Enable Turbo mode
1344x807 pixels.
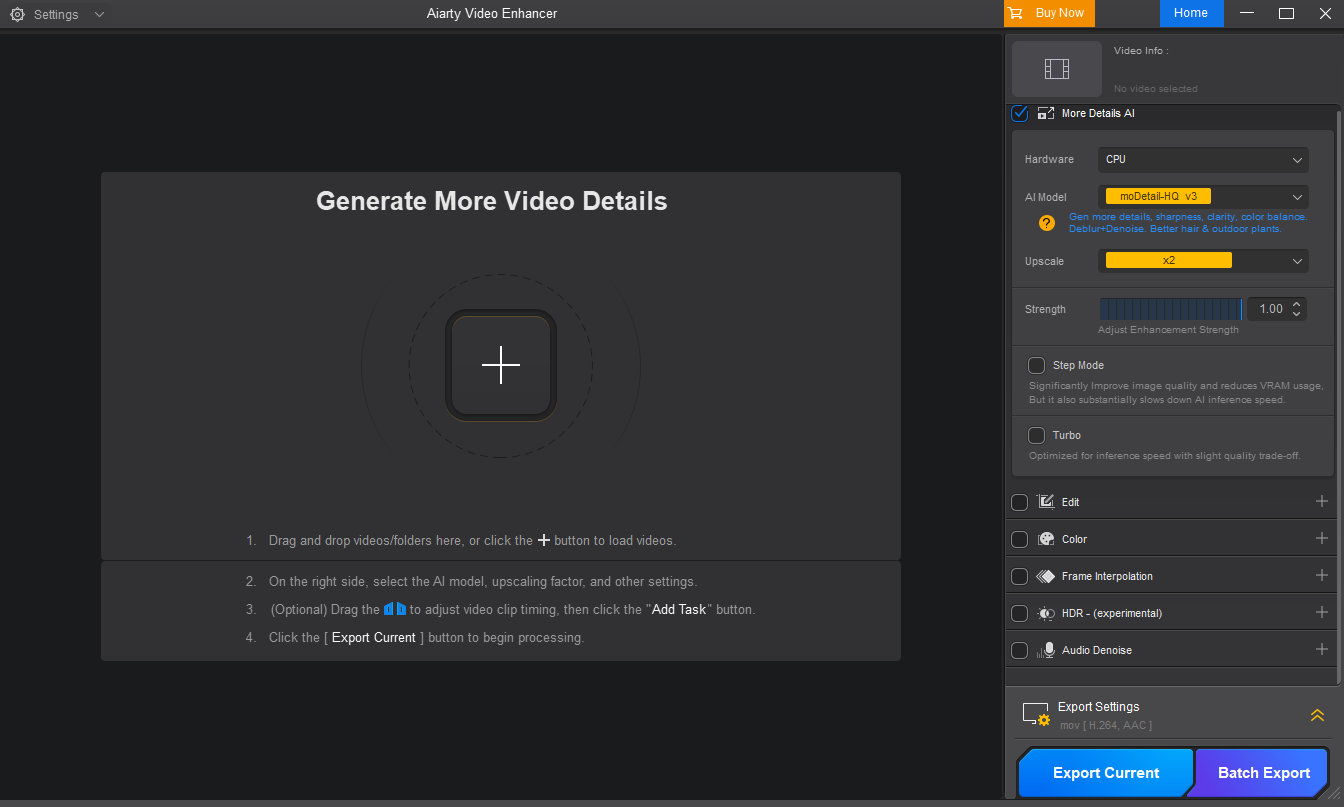point(1036,435)
